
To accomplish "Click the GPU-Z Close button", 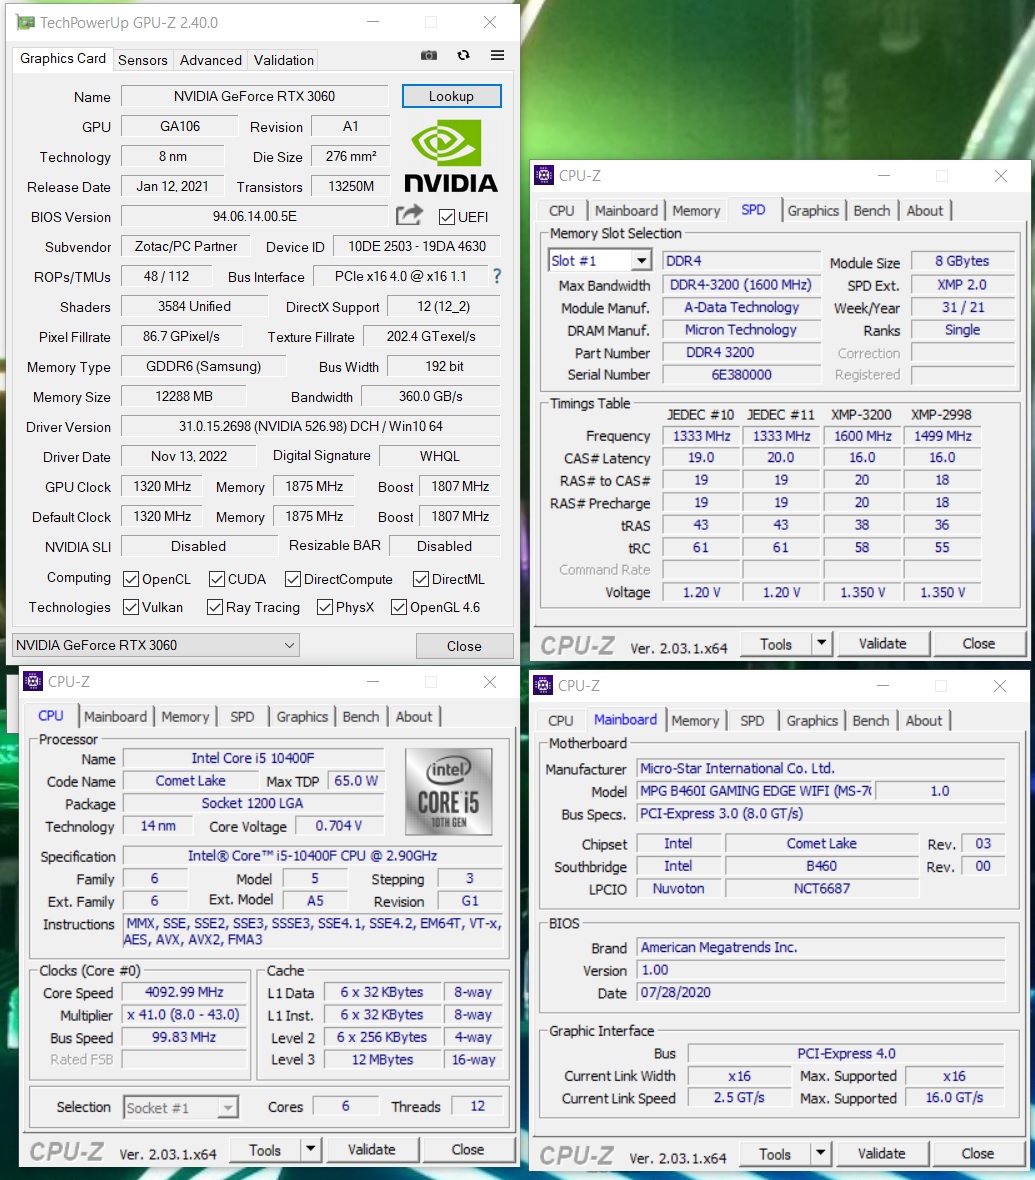I will [x=464, y=646].
